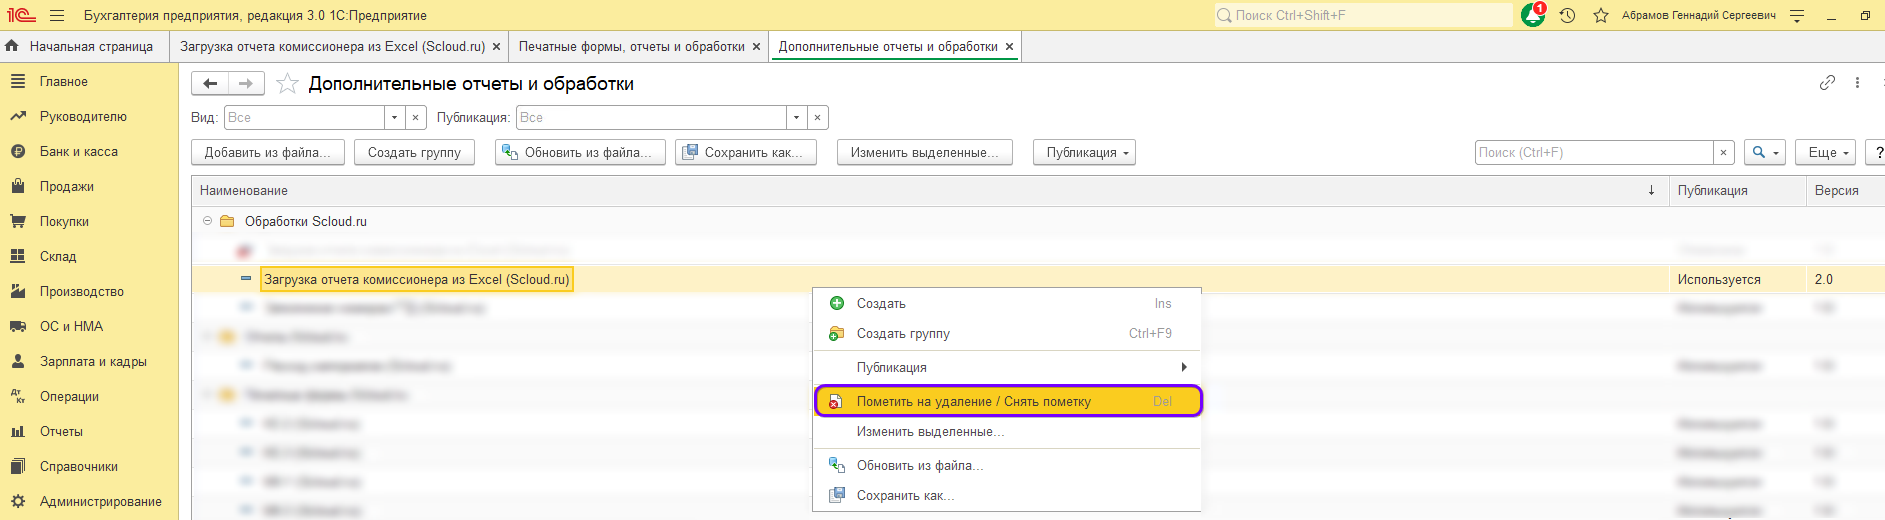This screenshot has height=520, width=1885.
Task: Expand the Вид dropdown arrow
Action: [x=394, y=118]
